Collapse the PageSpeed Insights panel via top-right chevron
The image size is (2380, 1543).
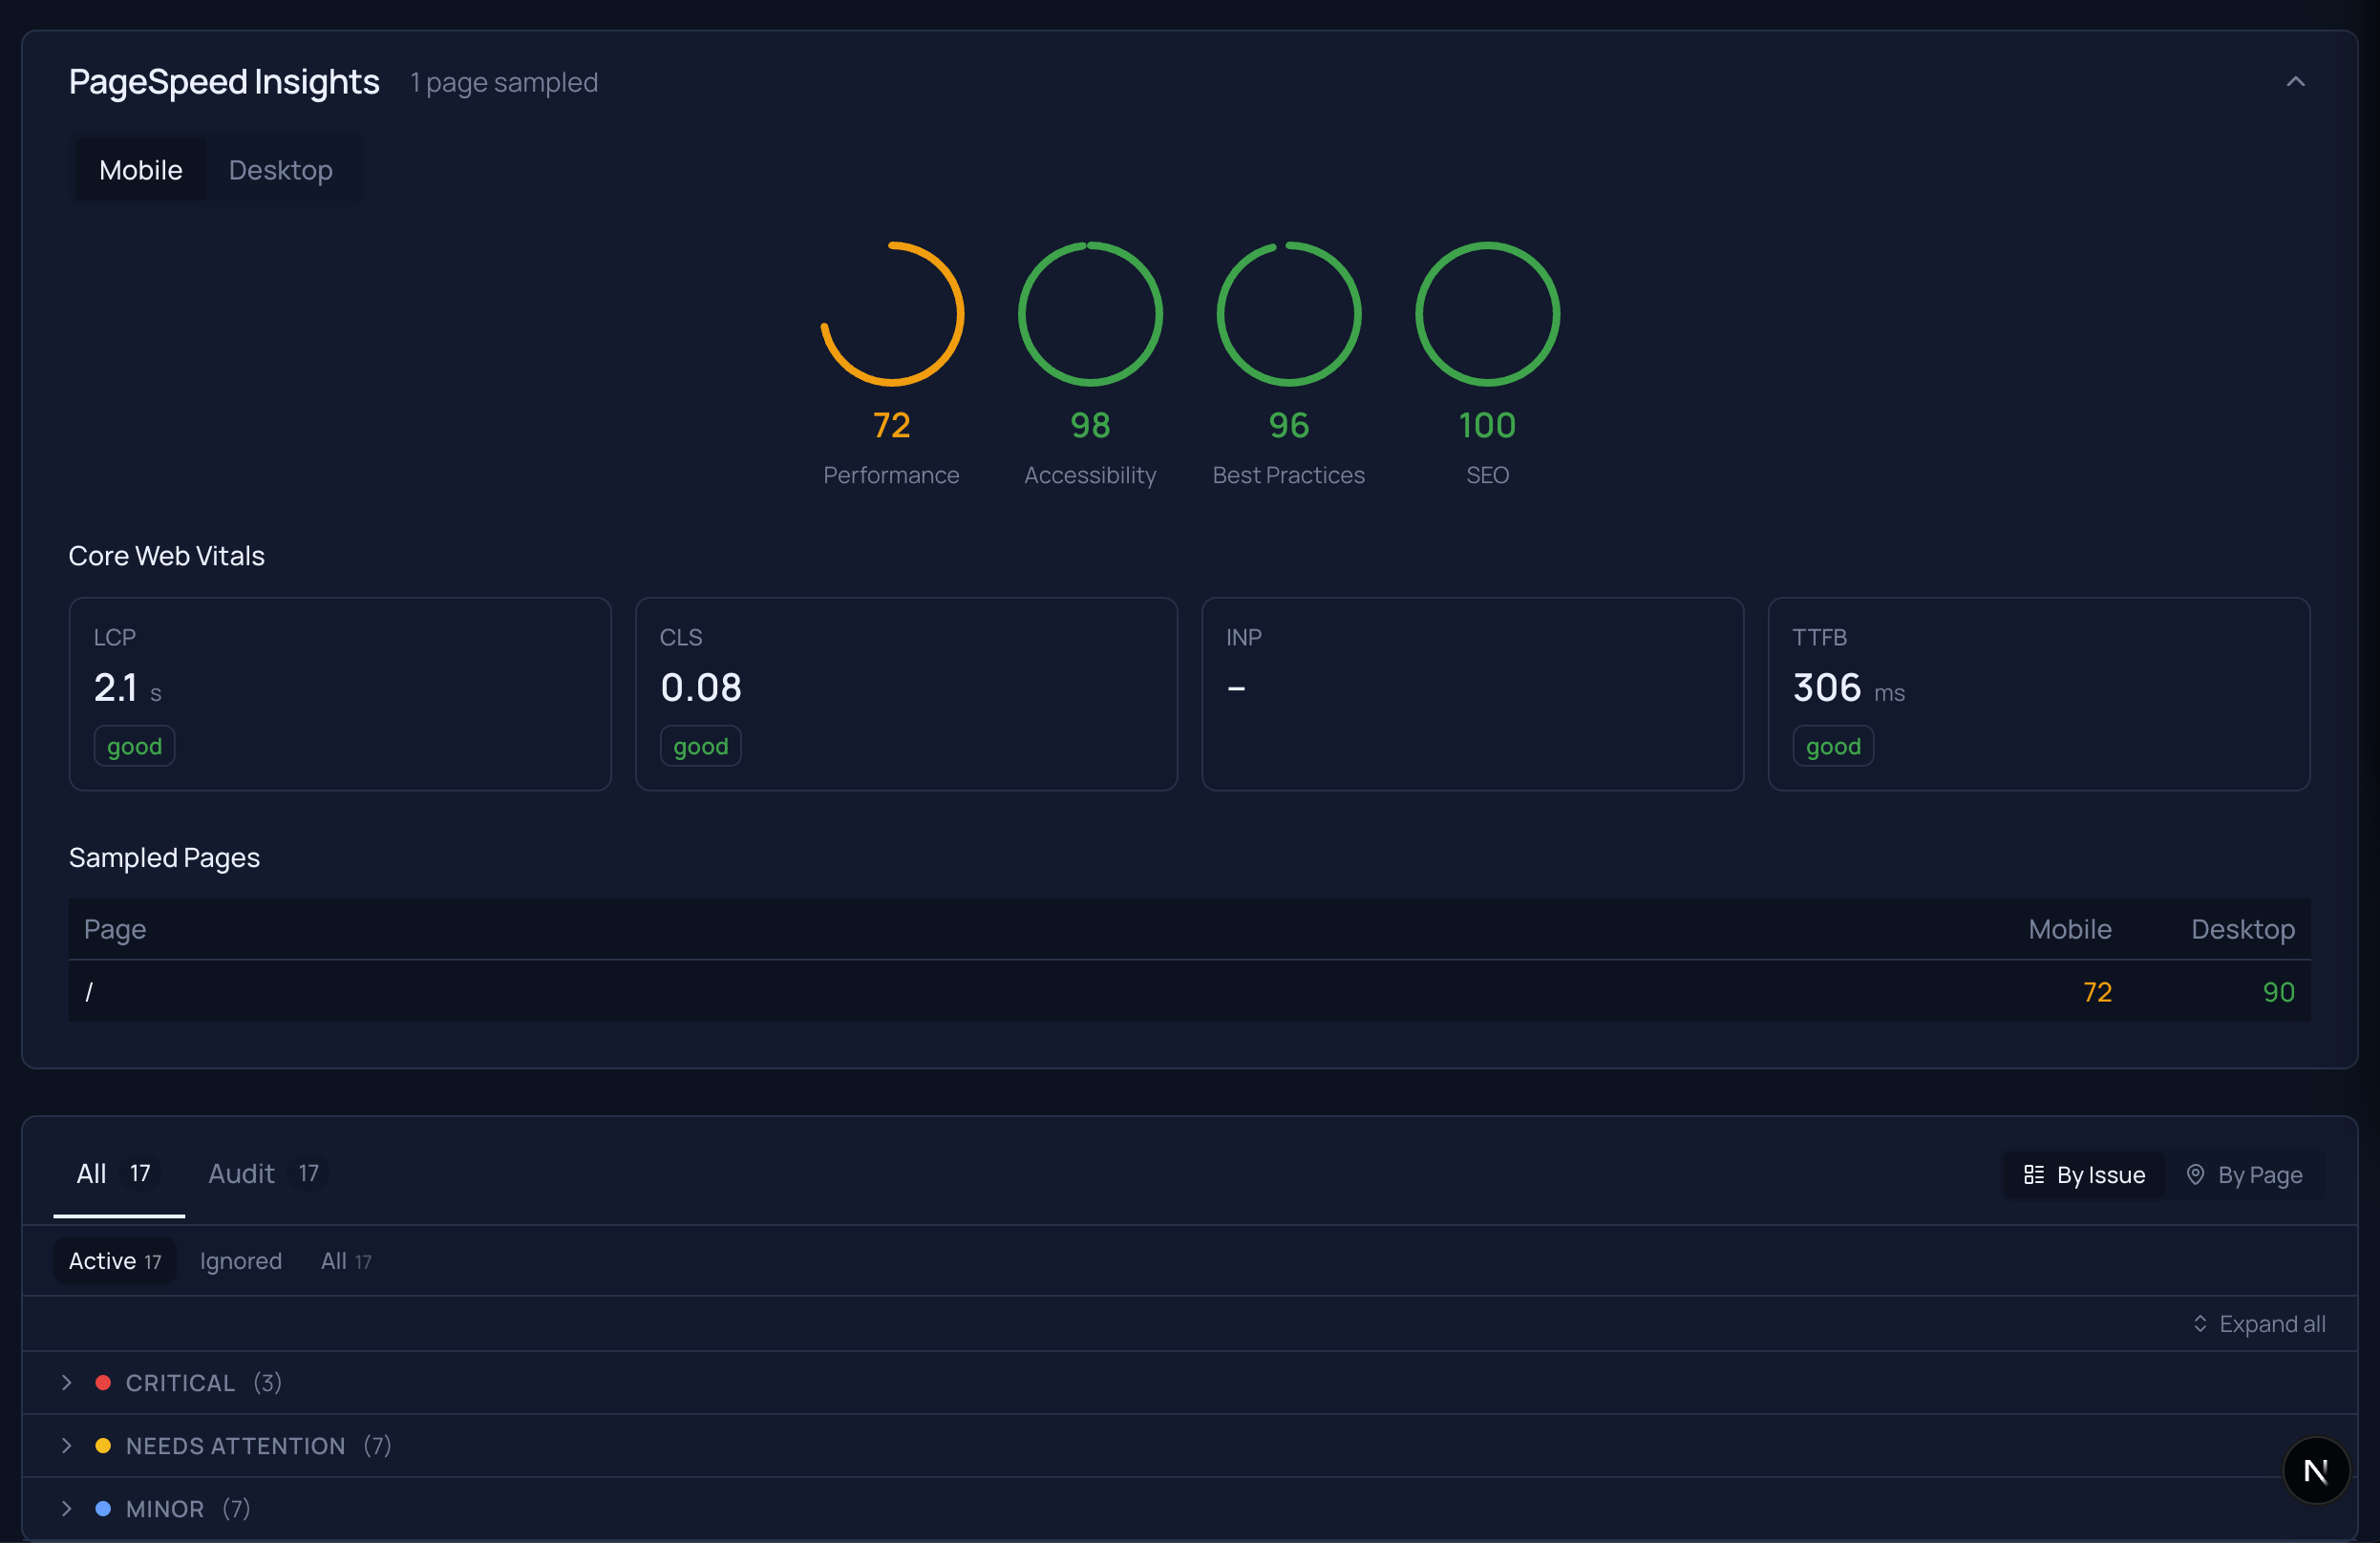[2295, 82]
